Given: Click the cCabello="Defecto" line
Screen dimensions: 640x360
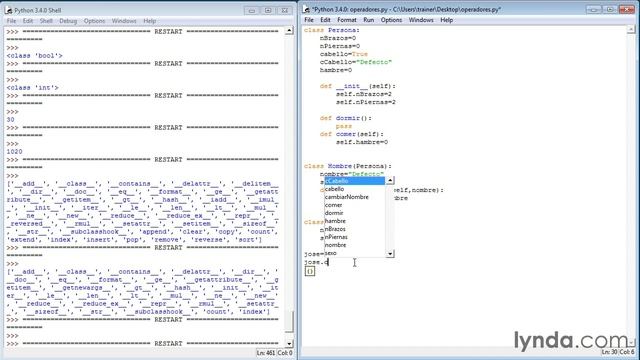Looking at the screenshot, I should [356, 62].
